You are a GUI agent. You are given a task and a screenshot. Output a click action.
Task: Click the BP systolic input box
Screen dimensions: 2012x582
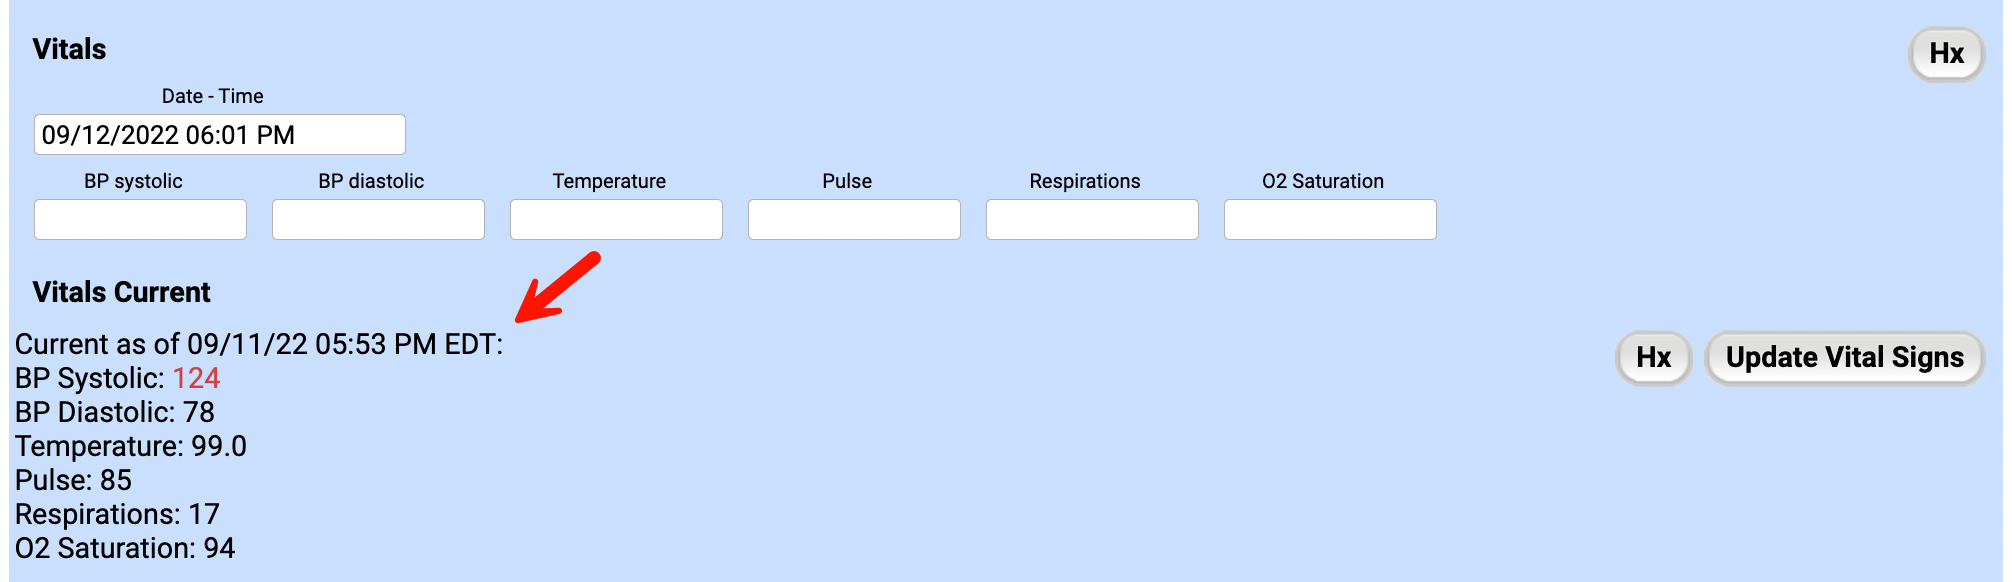tap(140, 220)
